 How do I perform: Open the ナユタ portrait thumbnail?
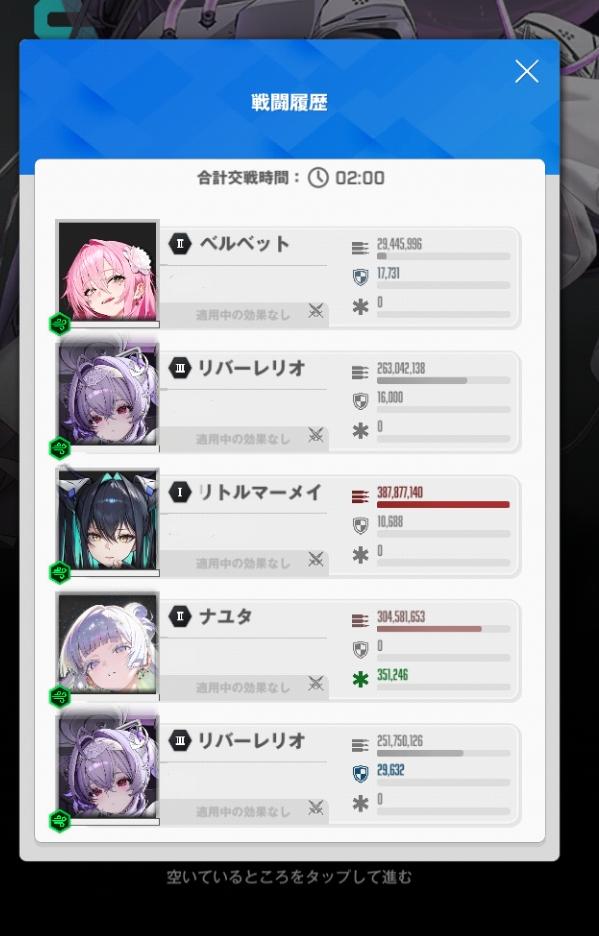[x=108, y=645]
